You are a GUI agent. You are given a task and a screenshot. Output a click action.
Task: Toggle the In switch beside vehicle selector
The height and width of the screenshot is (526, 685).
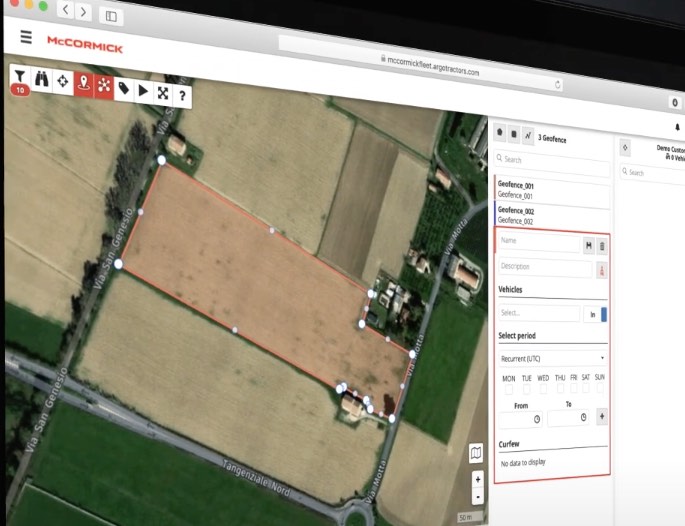coord(597,315)
